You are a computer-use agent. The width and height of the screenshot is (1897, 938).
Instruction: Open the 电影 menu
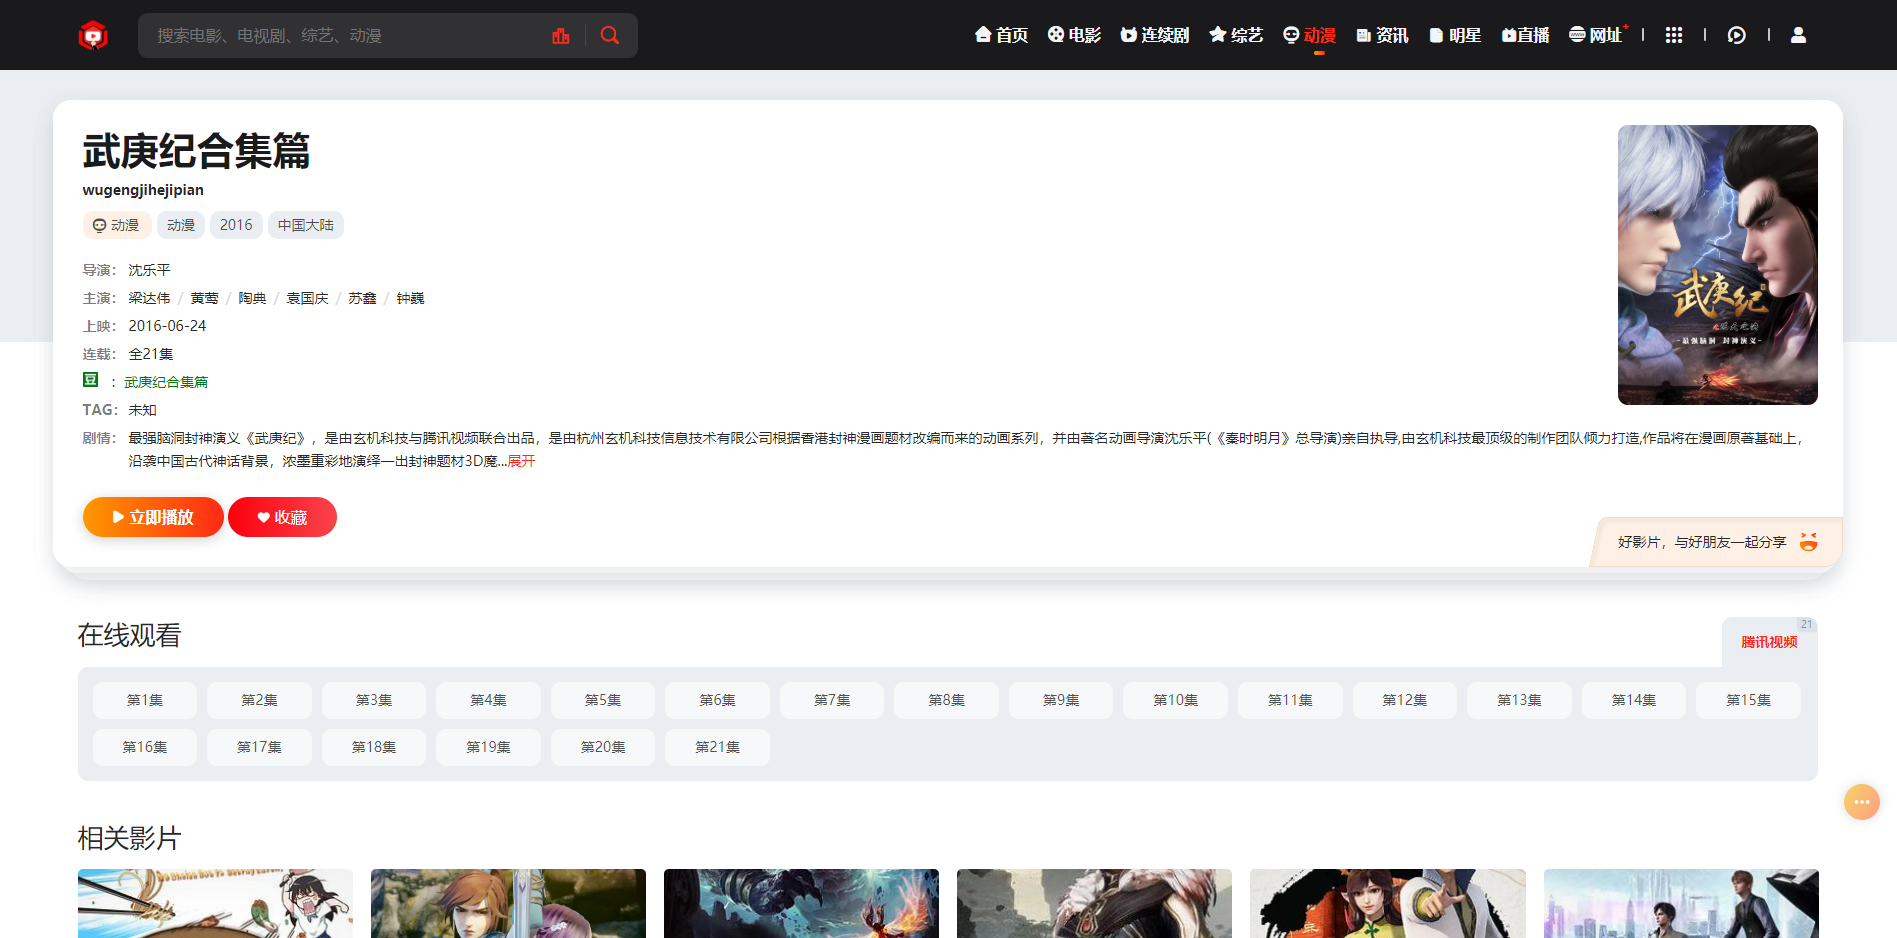(1074, 35)
